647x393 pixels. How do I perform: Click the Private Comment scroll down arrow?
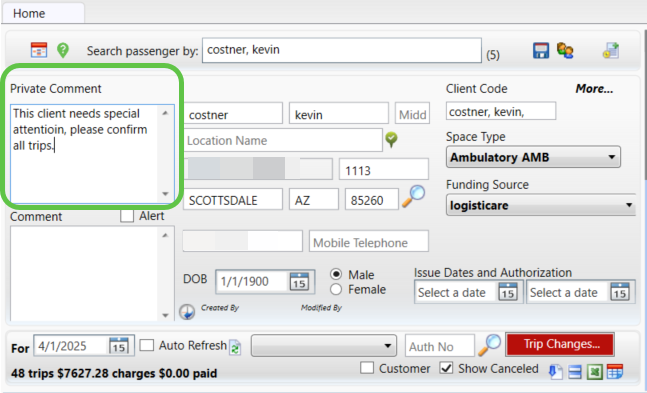pyautogui.click(x=165, y=194)
